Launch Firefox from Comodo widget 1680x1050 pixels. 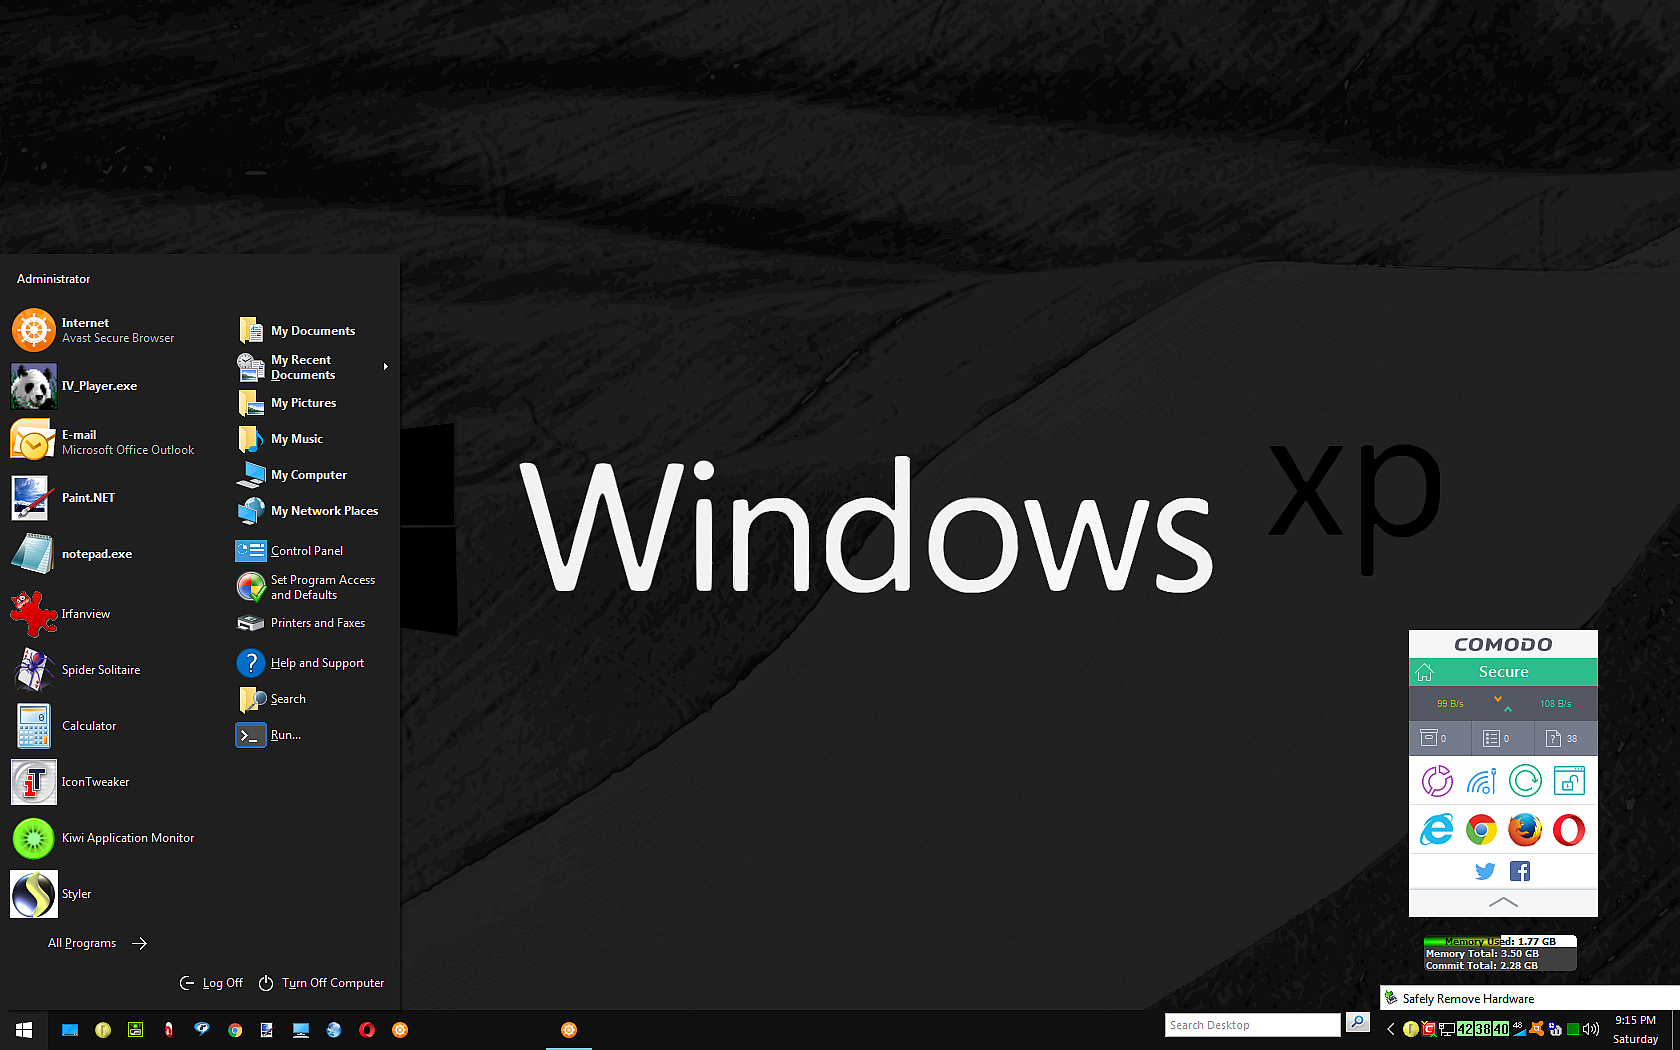point(1525,830)
